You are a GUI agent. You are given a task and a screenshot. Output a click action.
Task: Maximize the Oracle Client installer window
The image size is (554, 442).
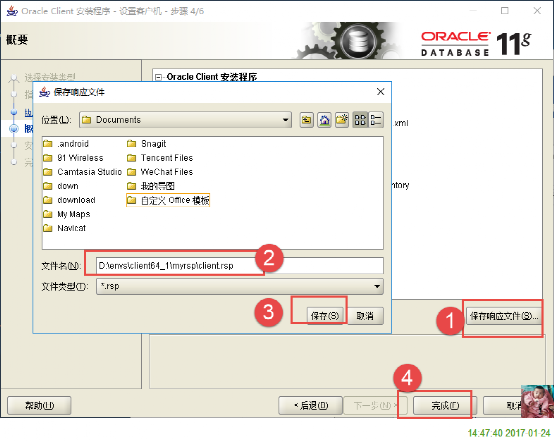pos(505,11)
